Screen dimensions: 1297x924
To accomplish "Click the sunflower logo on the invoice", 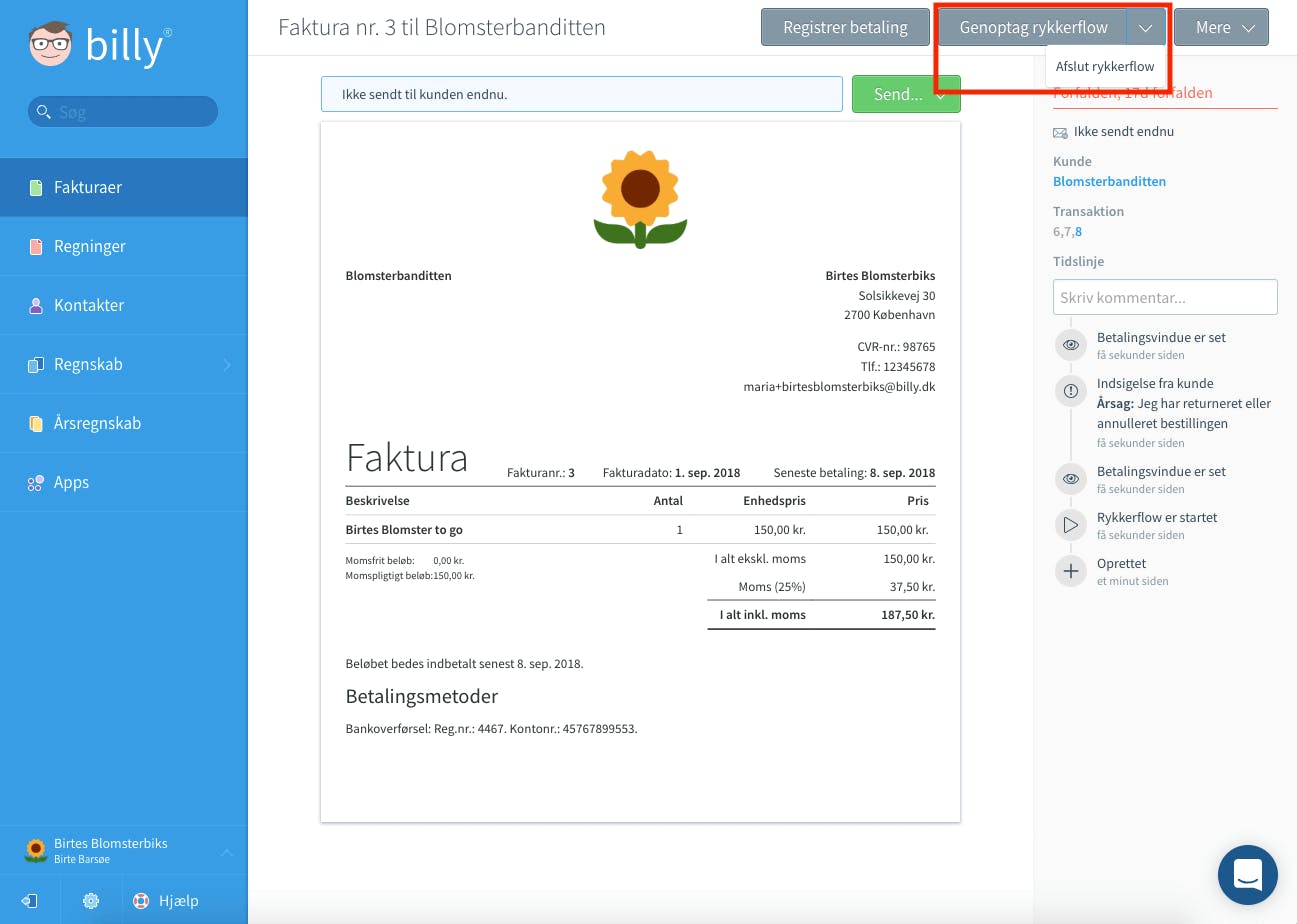I will (640, 199).
